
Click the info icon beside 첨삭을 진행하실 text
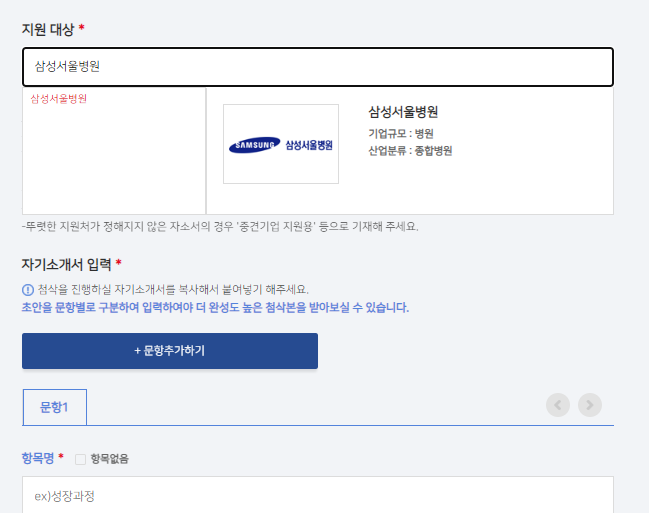[28, 289]
